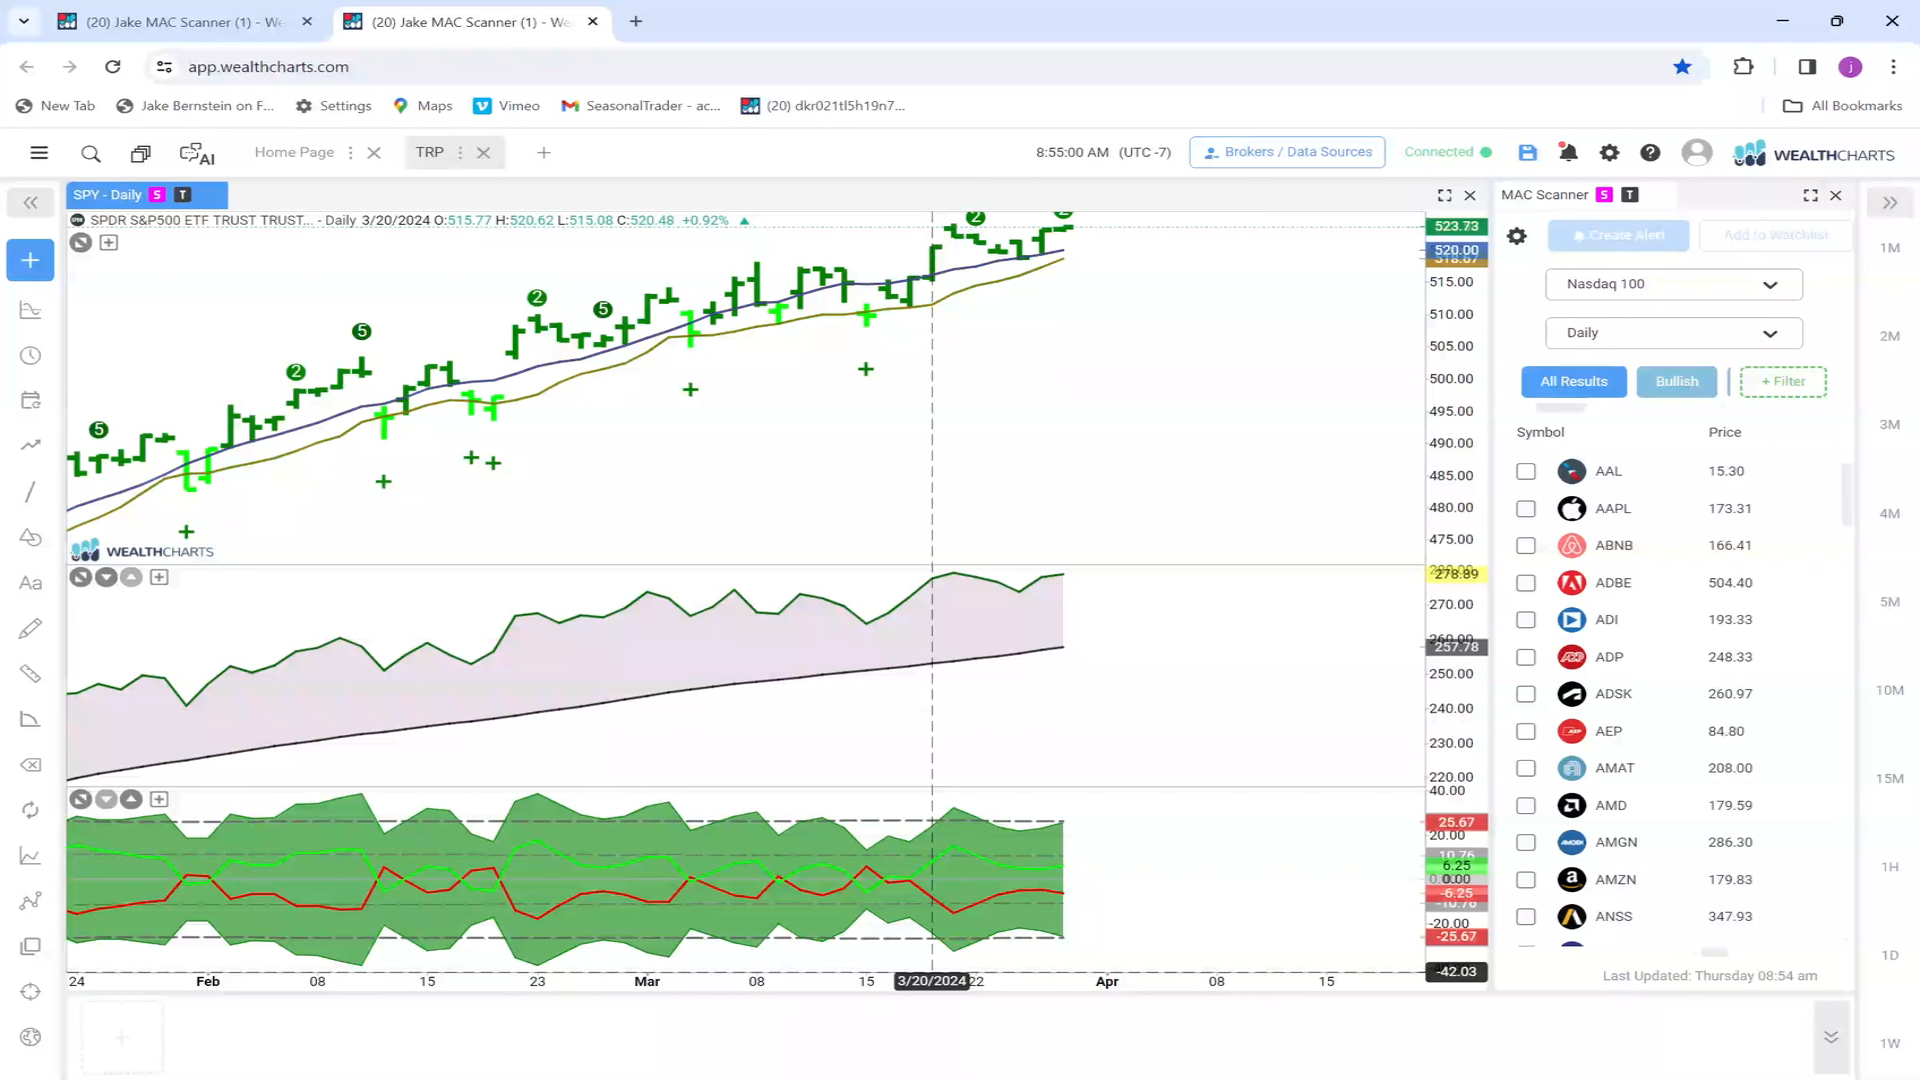Switch to Home Page workspace tab
Image resolution: width=1920 pixels, height=1080 pixels.
(x=294, y=152)
